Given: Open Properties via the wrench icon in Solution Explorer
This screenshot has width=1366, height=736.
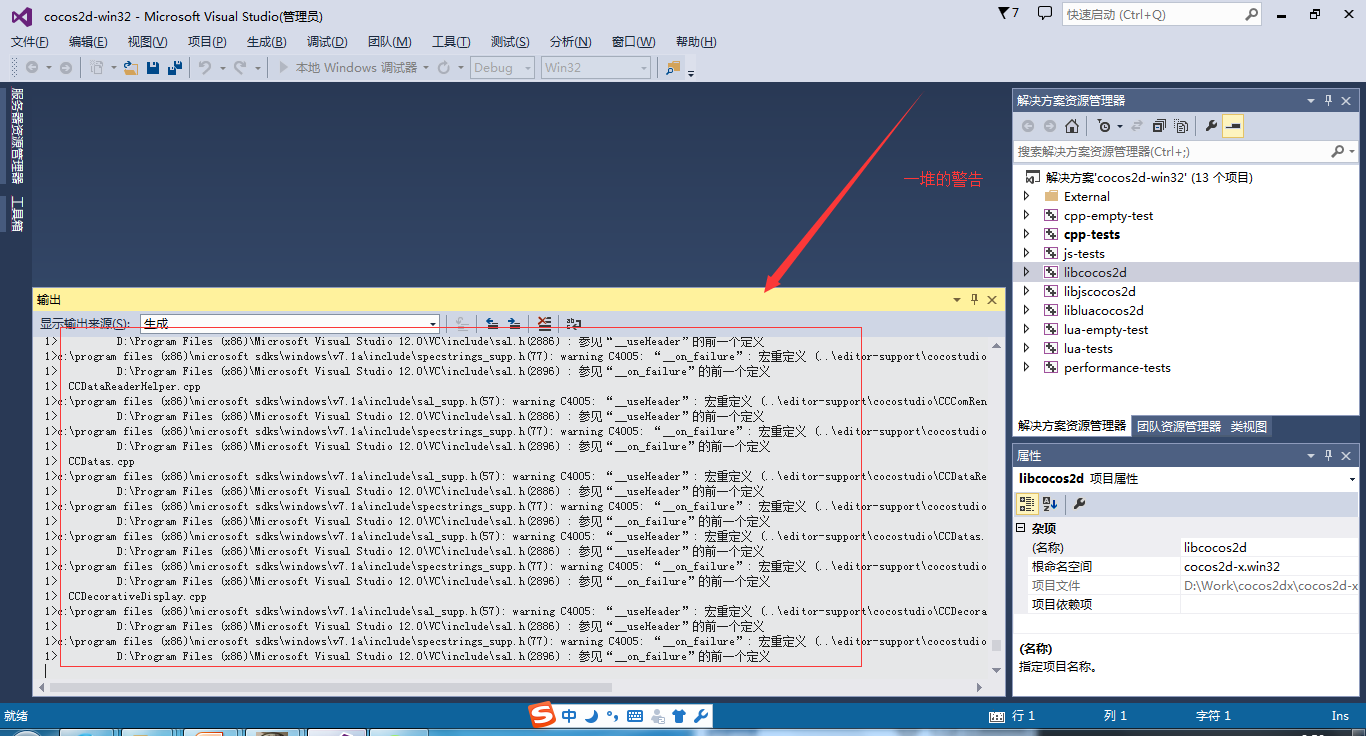Looking at the screenshot, I should pos(1211,126).
